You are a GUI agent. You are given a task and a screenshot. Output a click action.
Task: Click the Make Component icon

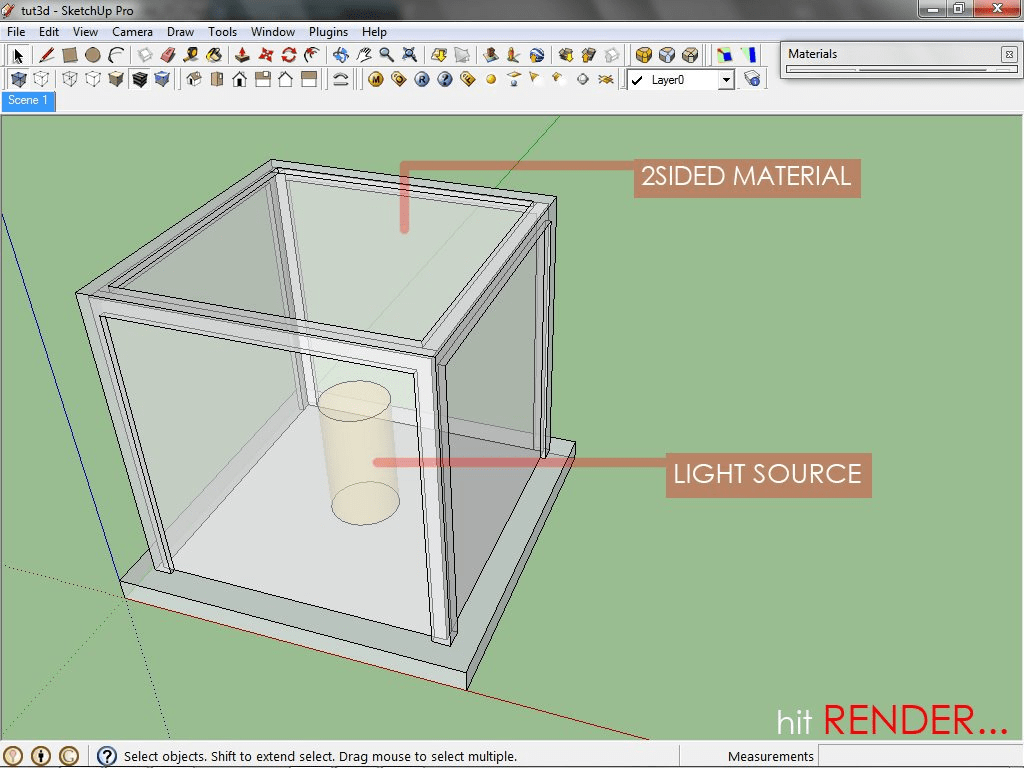[x=144, y=56]
